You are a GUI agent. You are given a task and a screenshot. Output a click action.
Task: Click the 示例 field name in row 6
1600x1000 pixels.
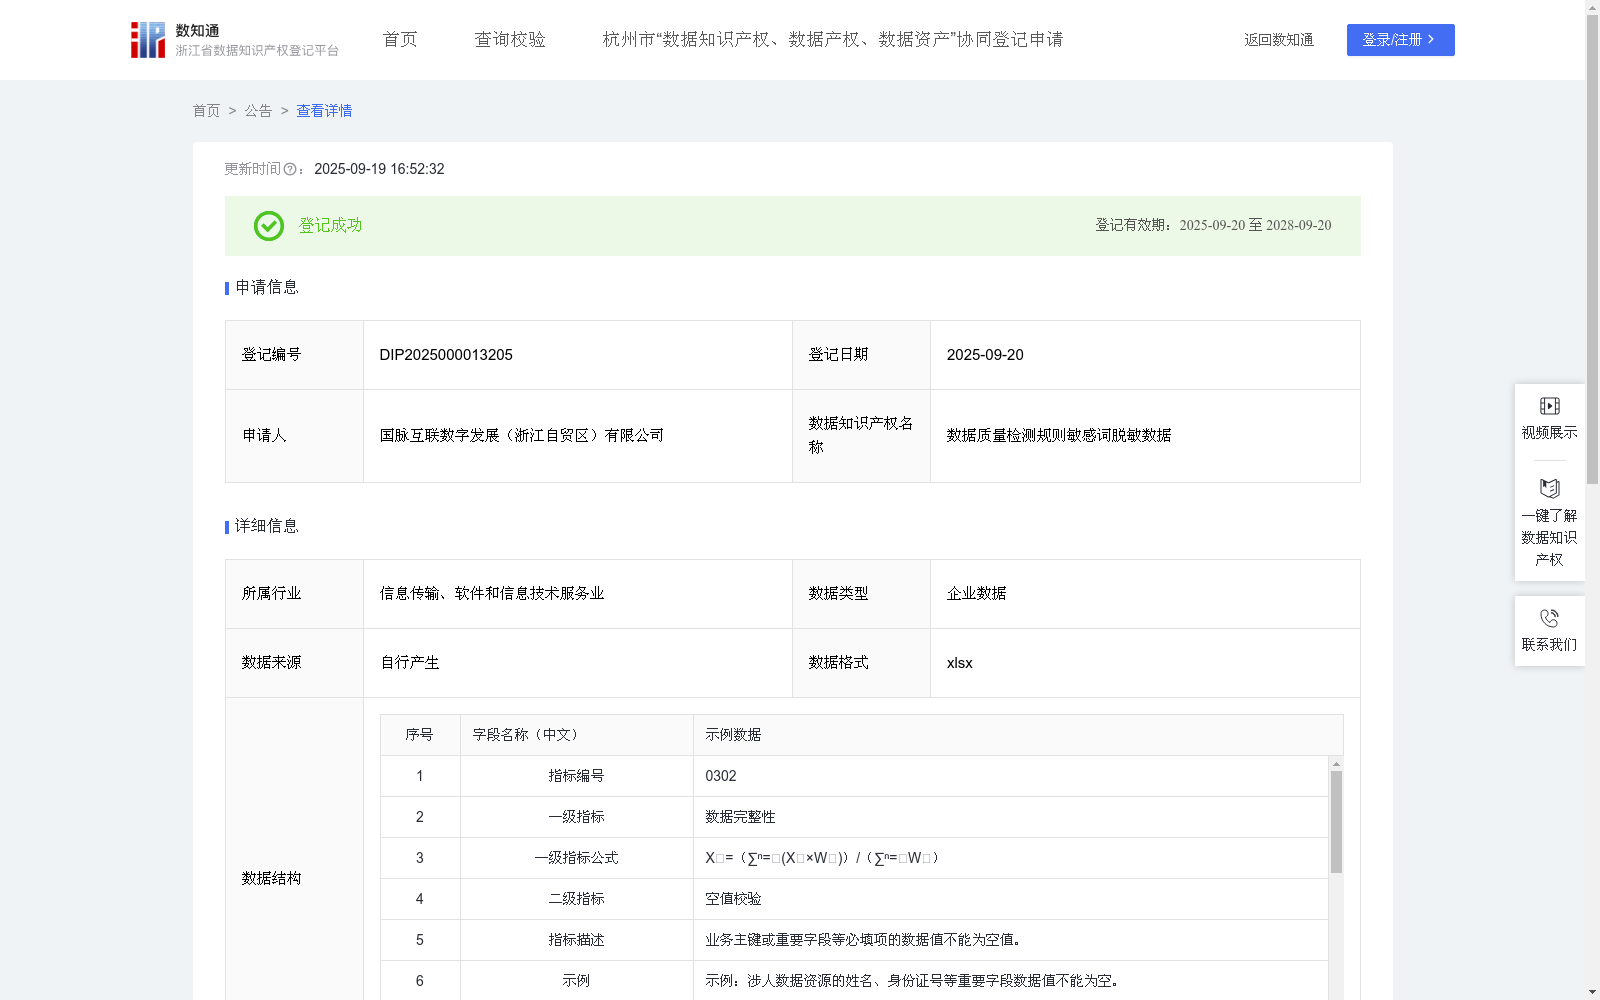point(576,981)
